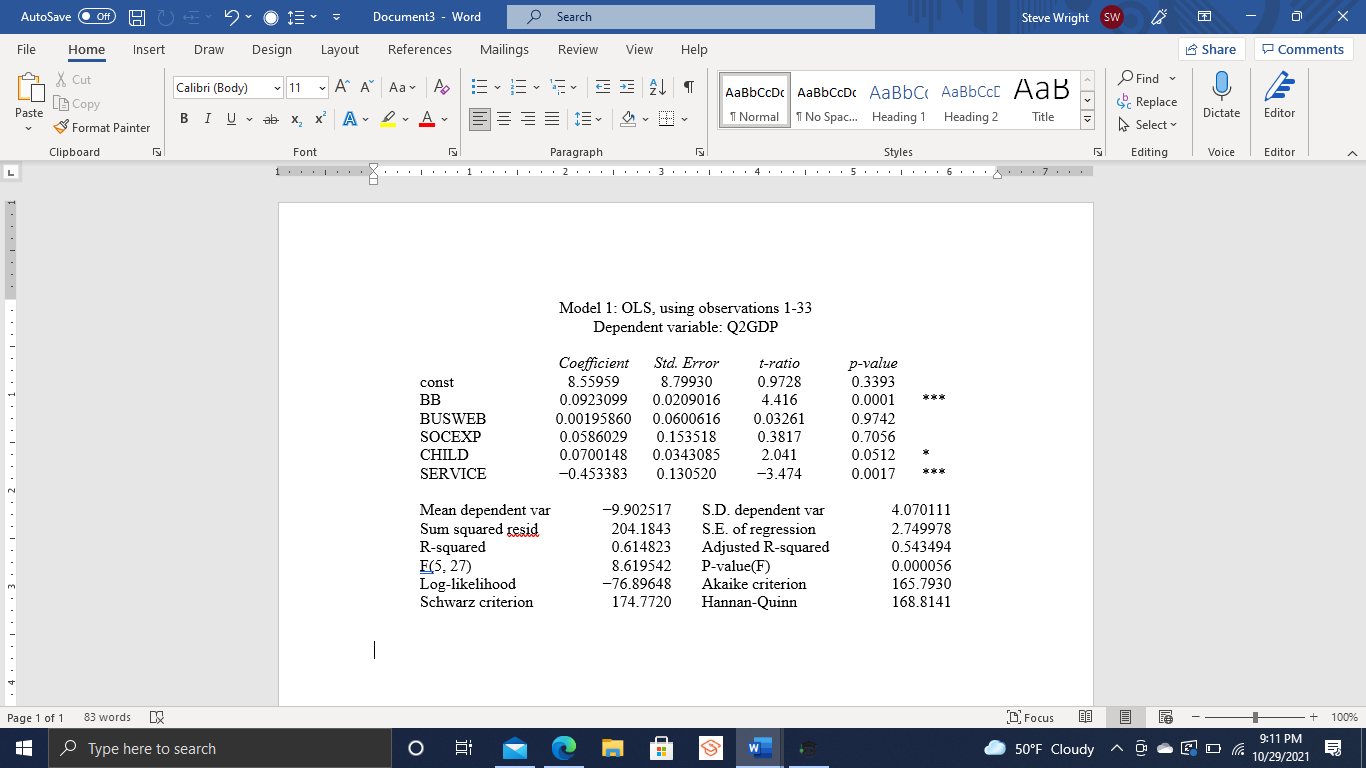Viewport: 1366px width, 768px height.
Task: Click the 83 words count in status bar
Action: (107, 717)
